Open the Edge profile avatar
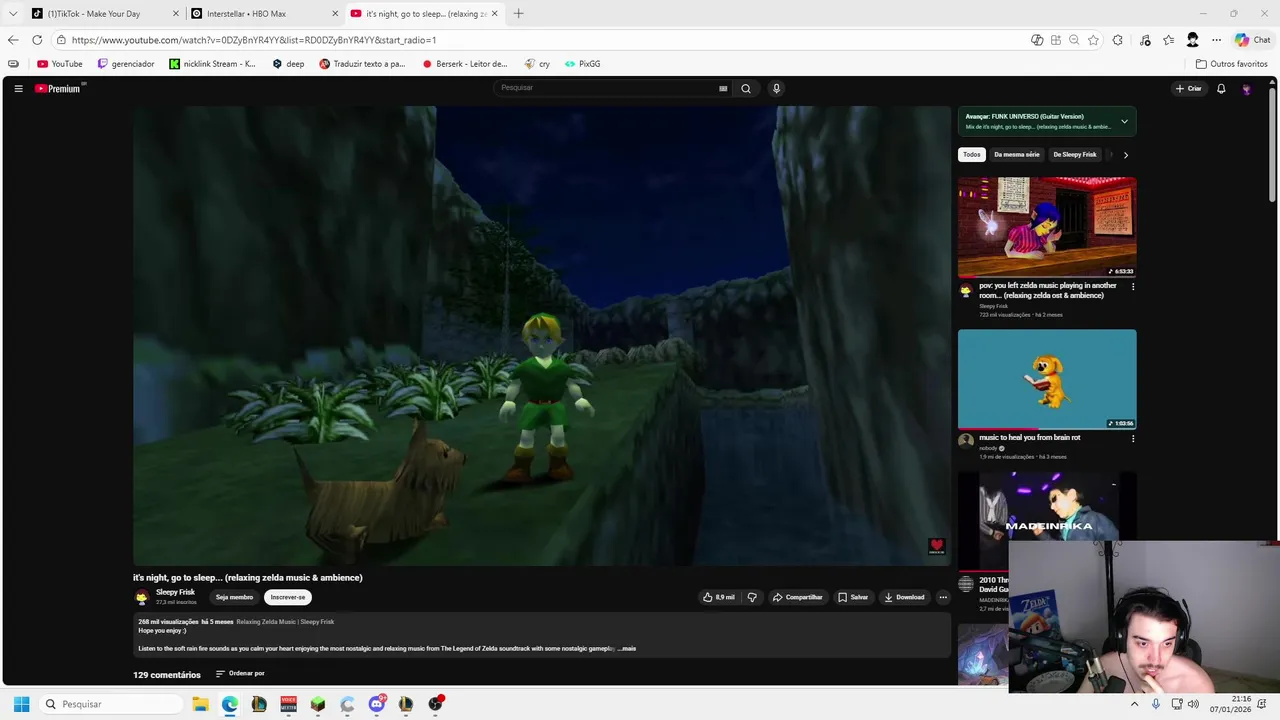 [1192, 40]
